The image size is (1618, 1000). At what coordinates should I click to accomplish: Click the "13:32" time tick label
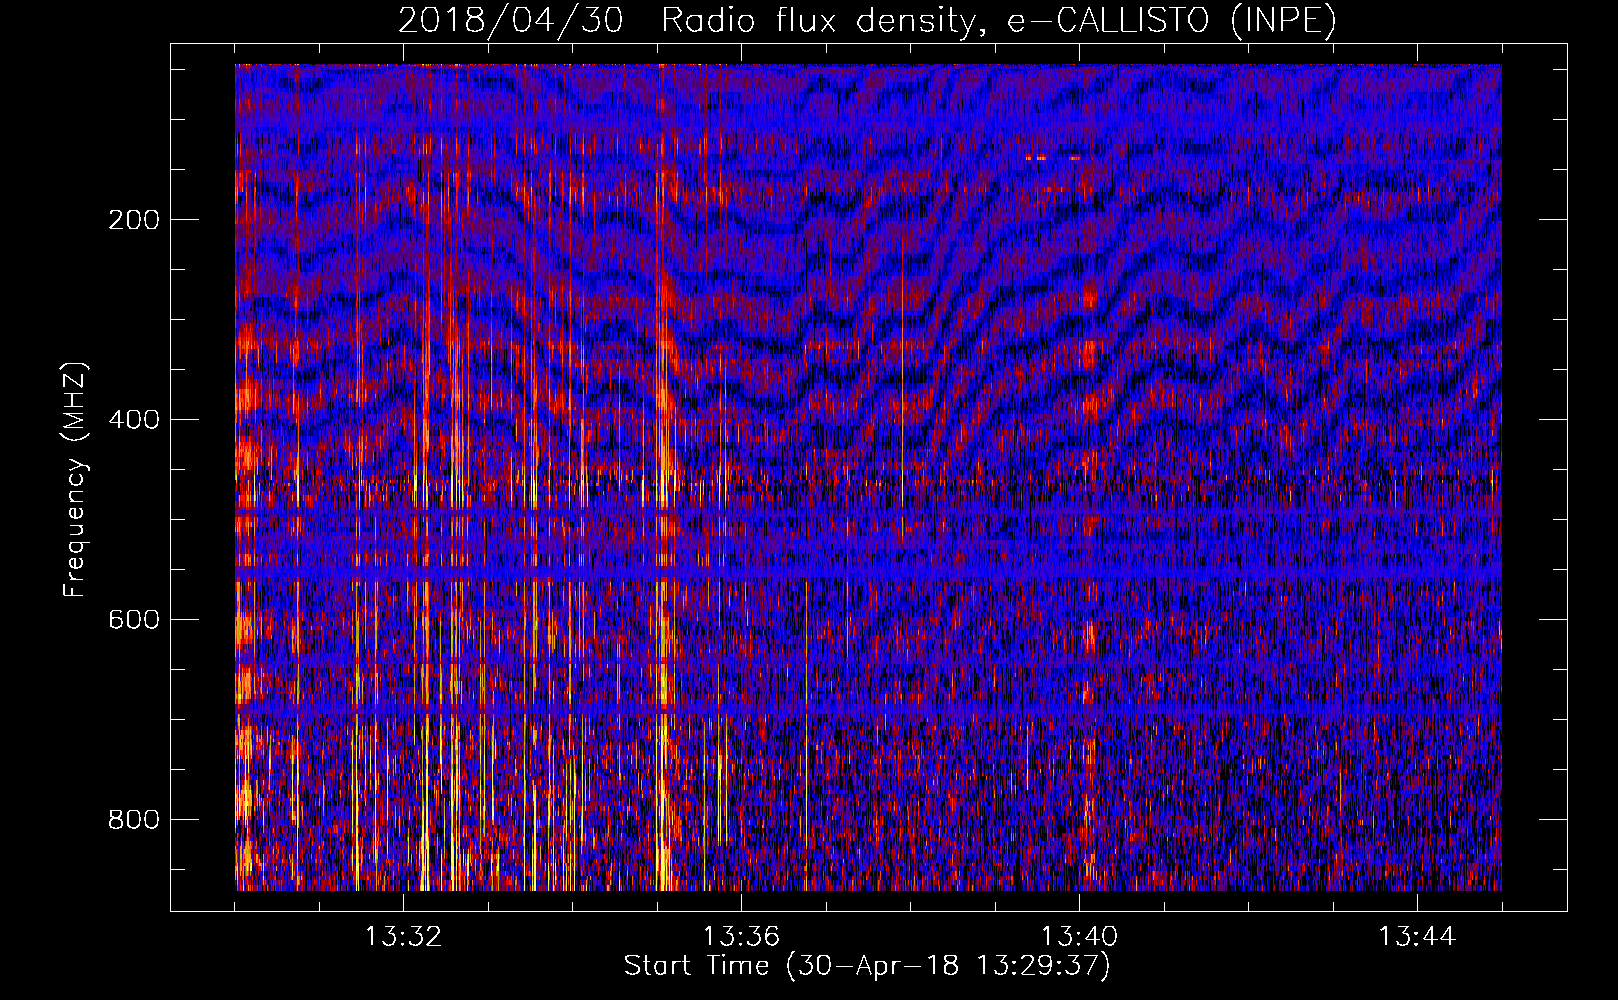coord(403,937)
